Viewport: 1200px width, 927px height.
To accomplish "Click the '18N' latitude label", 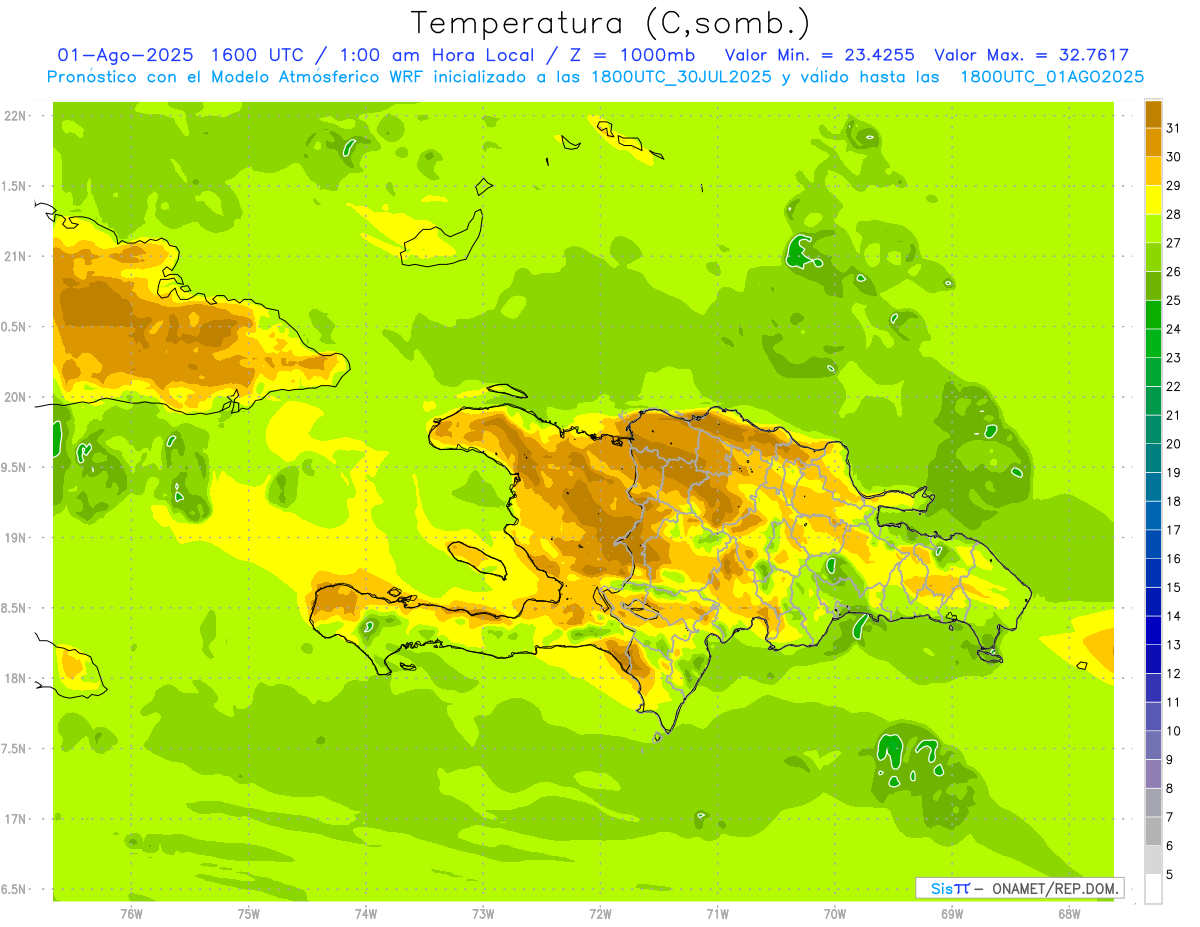I will (16, 678).
